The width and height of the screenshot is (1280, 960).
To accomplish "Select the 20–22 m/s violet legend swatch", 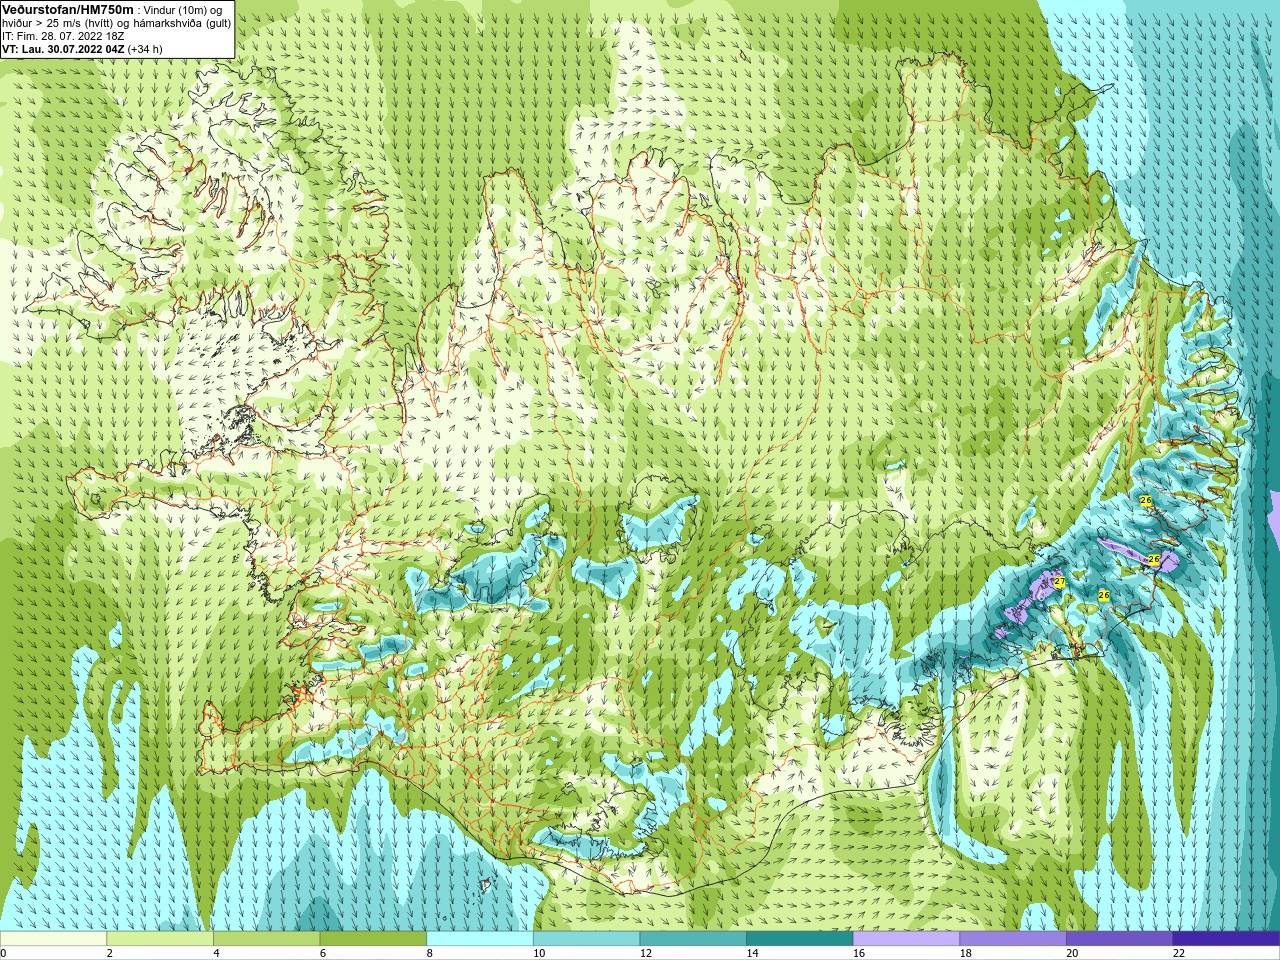I will (1119, 939).
